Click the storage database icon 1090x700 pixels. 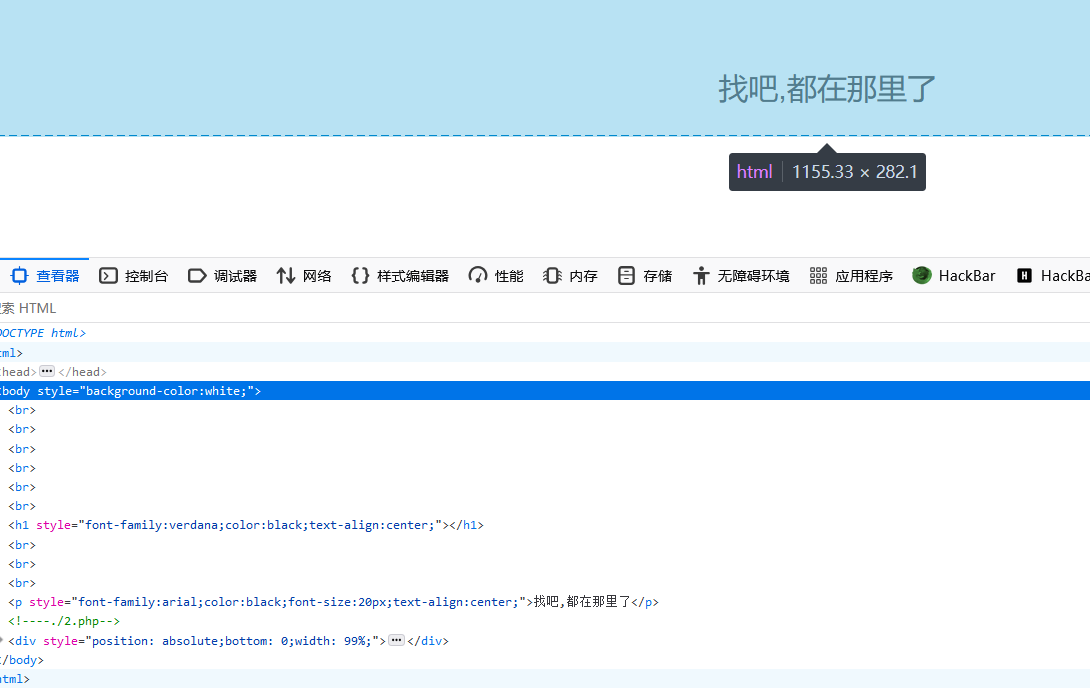(x=626, y=276)
